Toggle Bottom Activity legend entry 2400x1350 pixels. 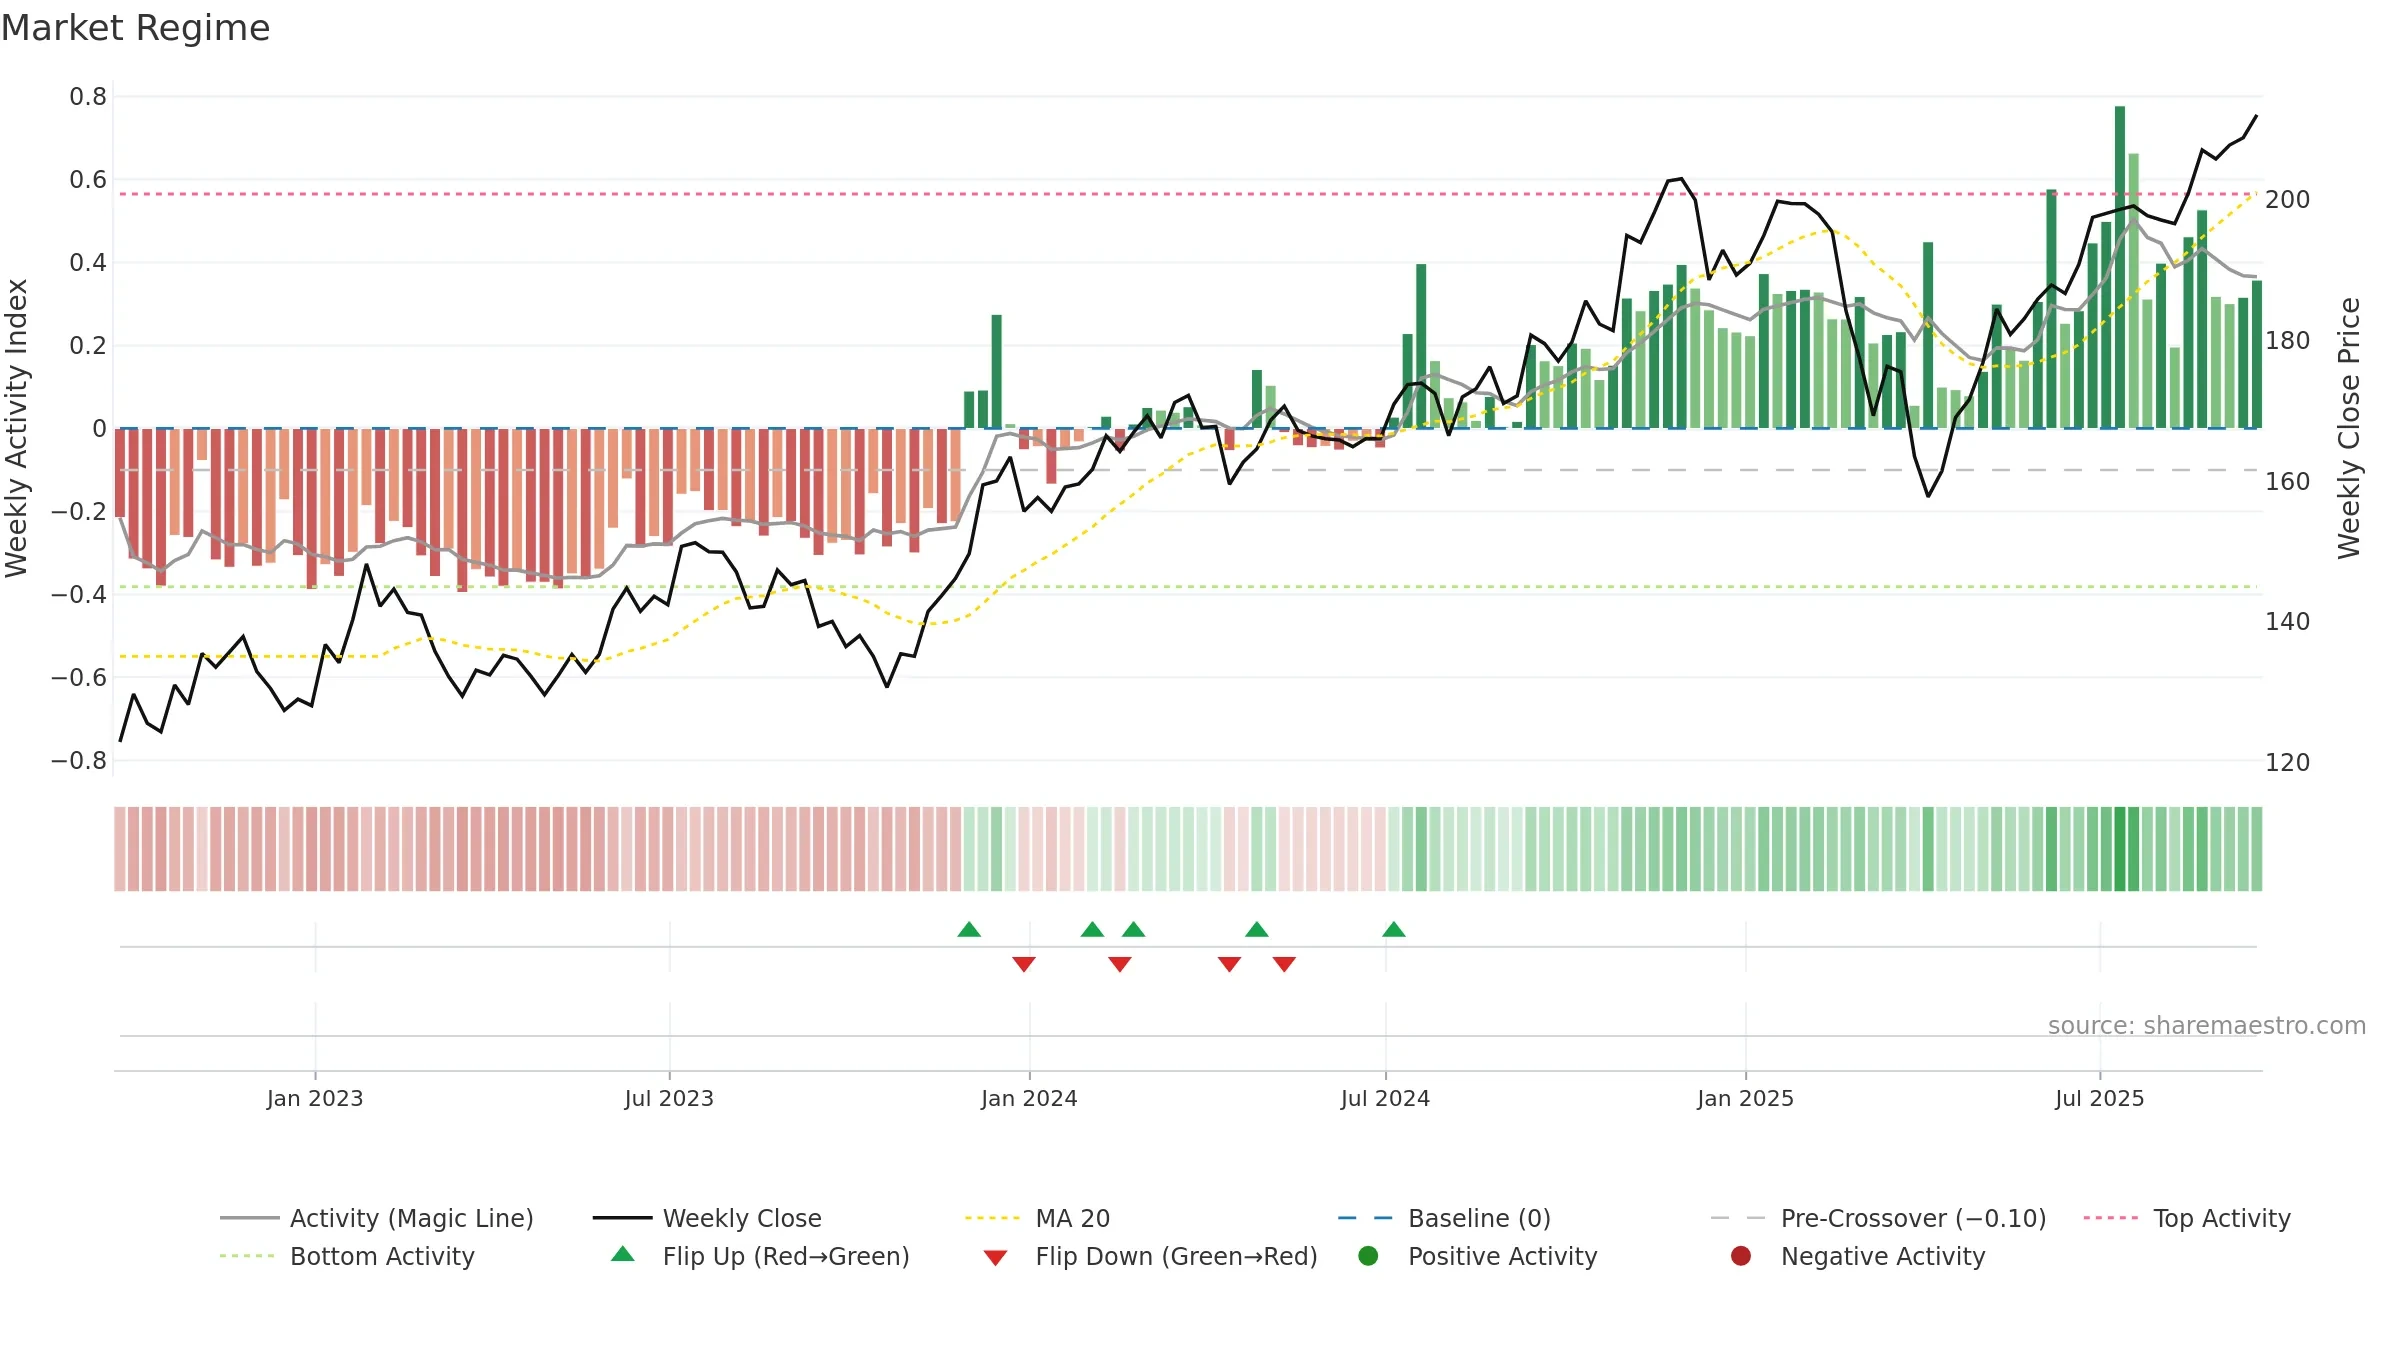[x=347, y=1256]
